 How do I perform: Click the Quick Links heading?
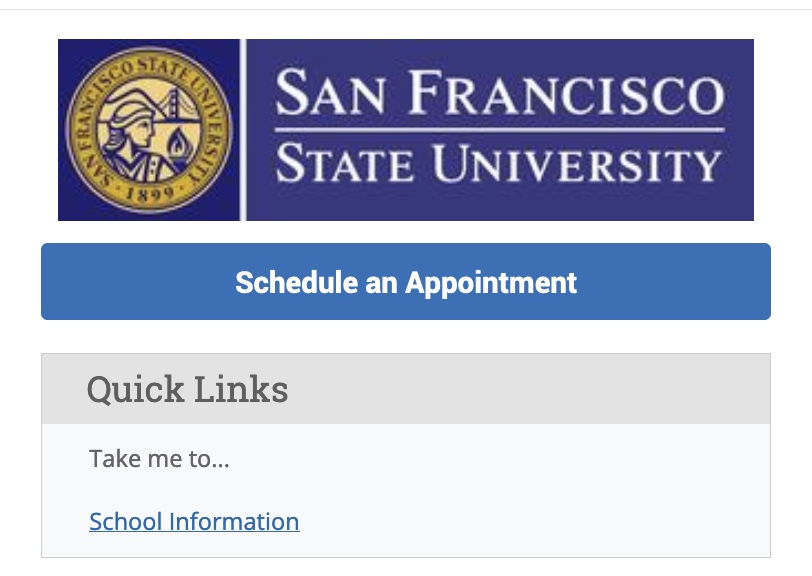tap(187, 390)
